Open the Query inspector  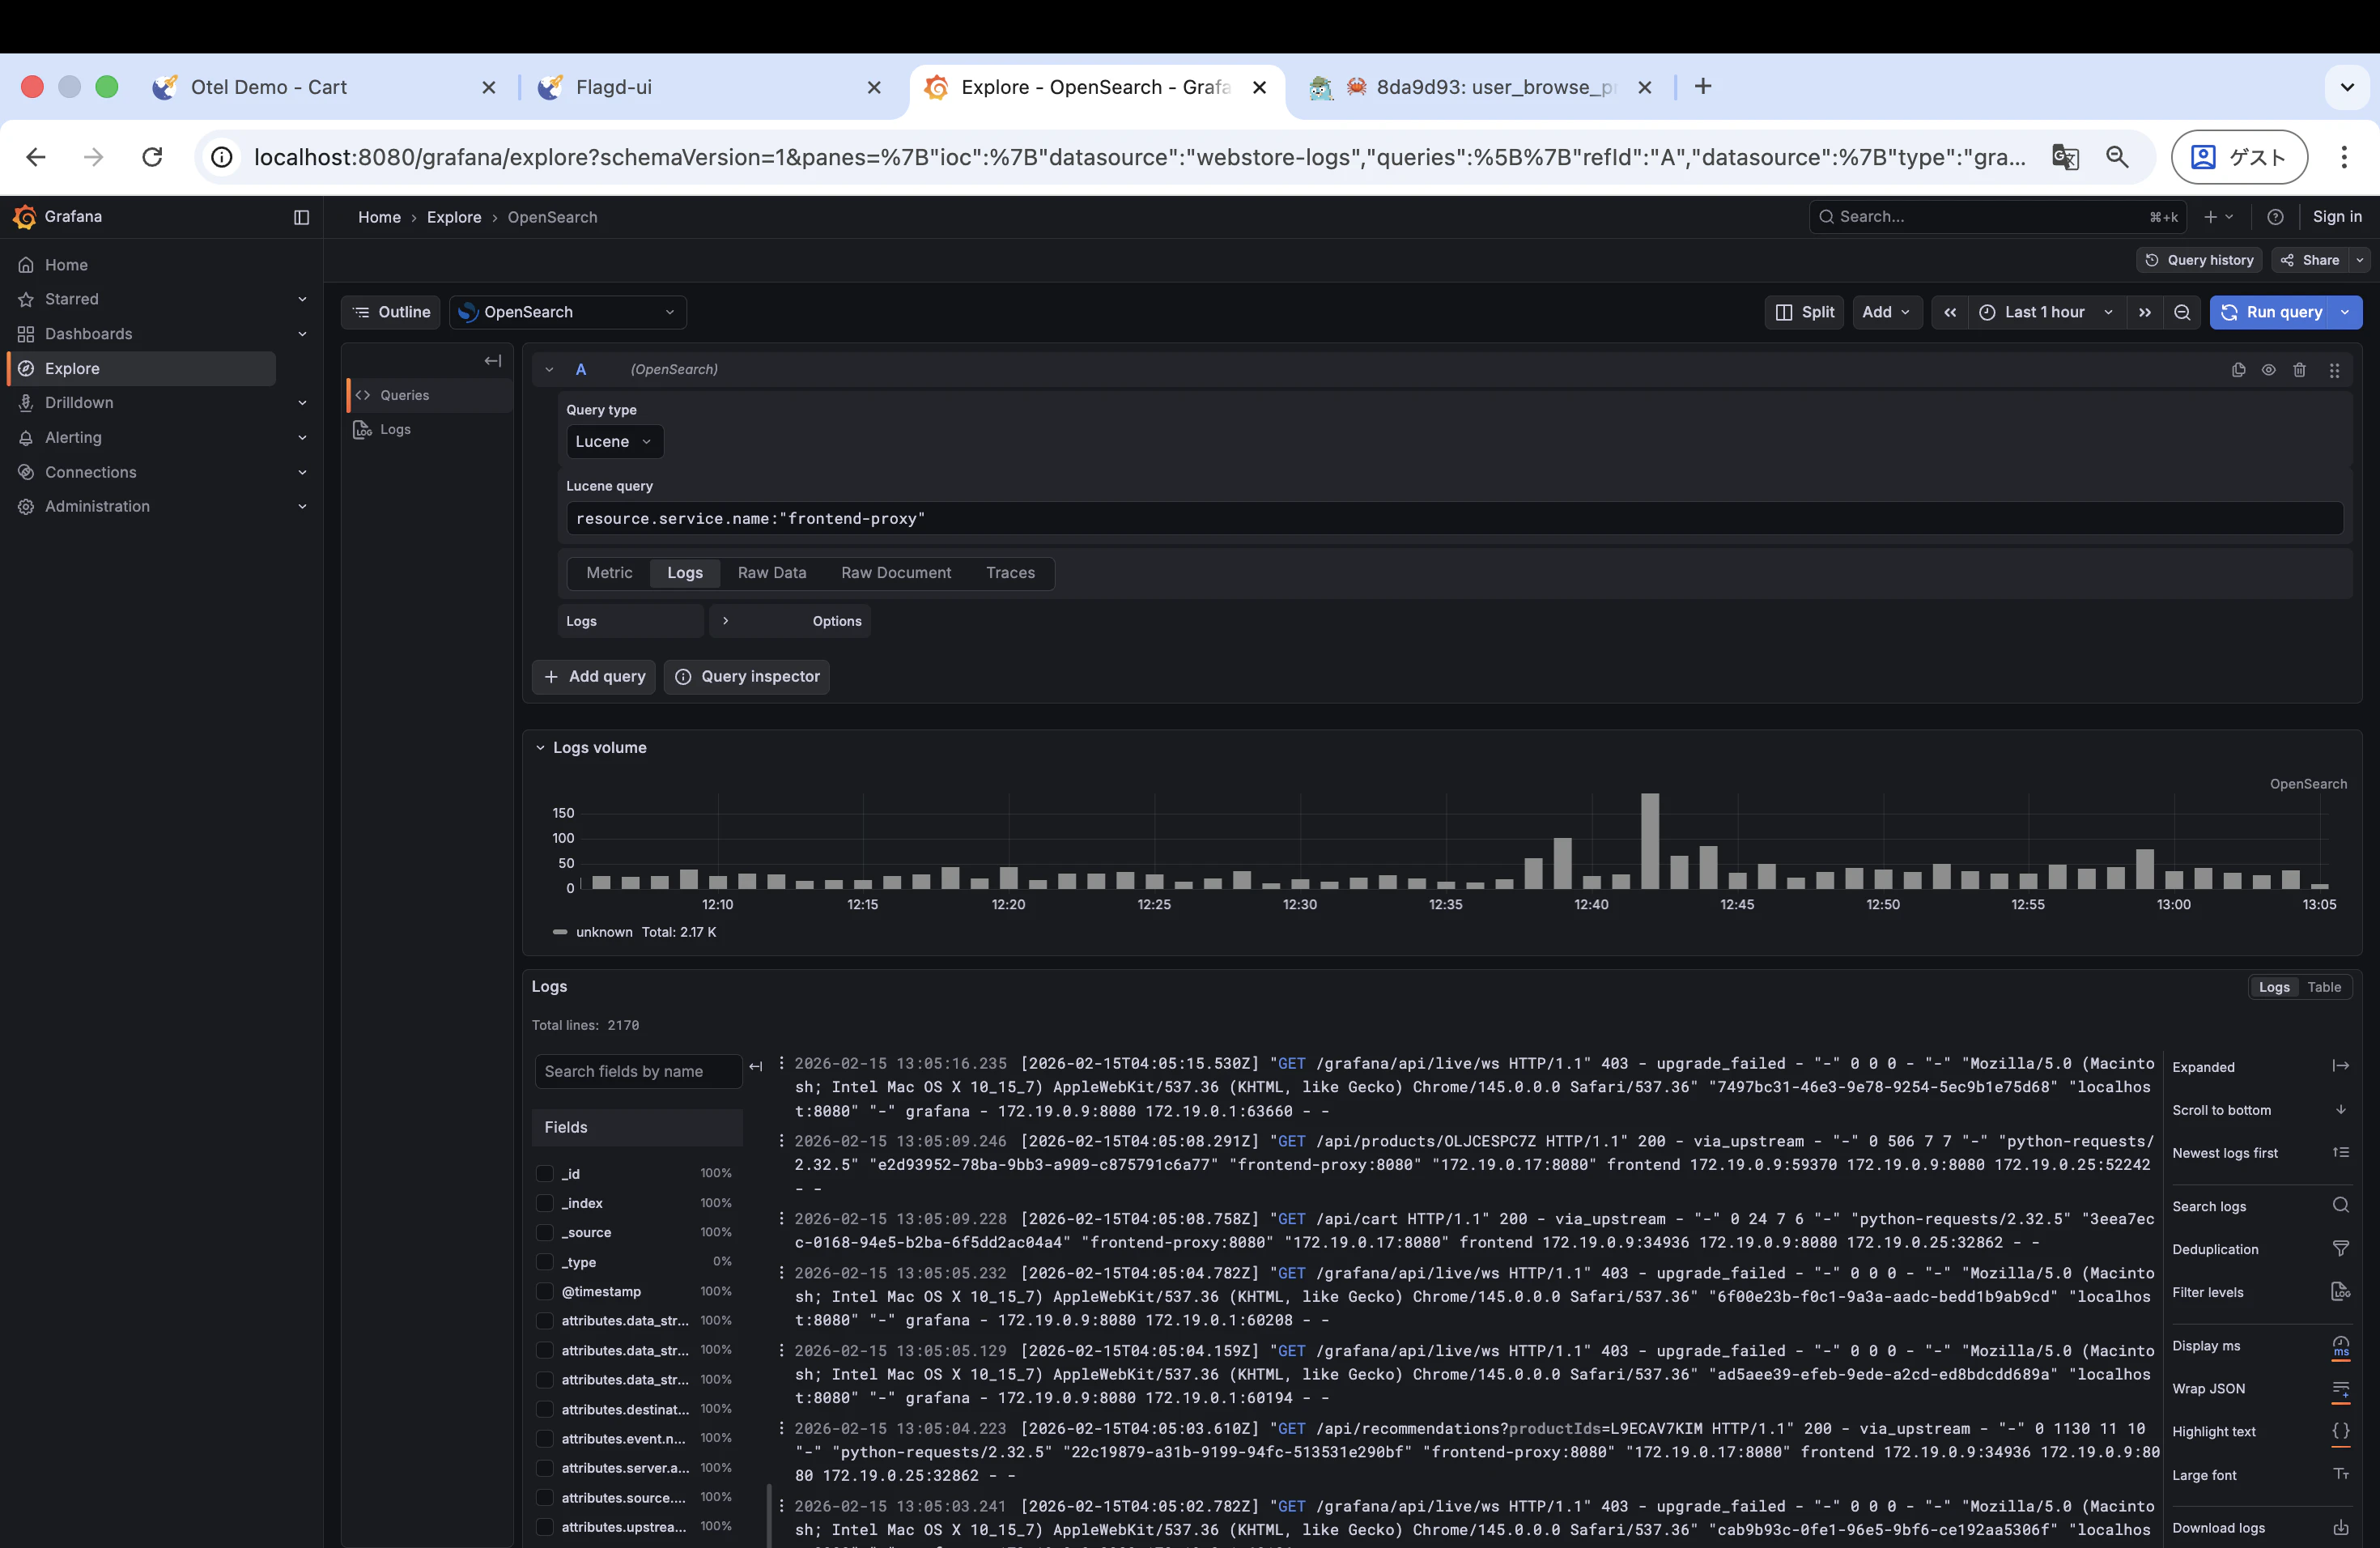(746, 677)
